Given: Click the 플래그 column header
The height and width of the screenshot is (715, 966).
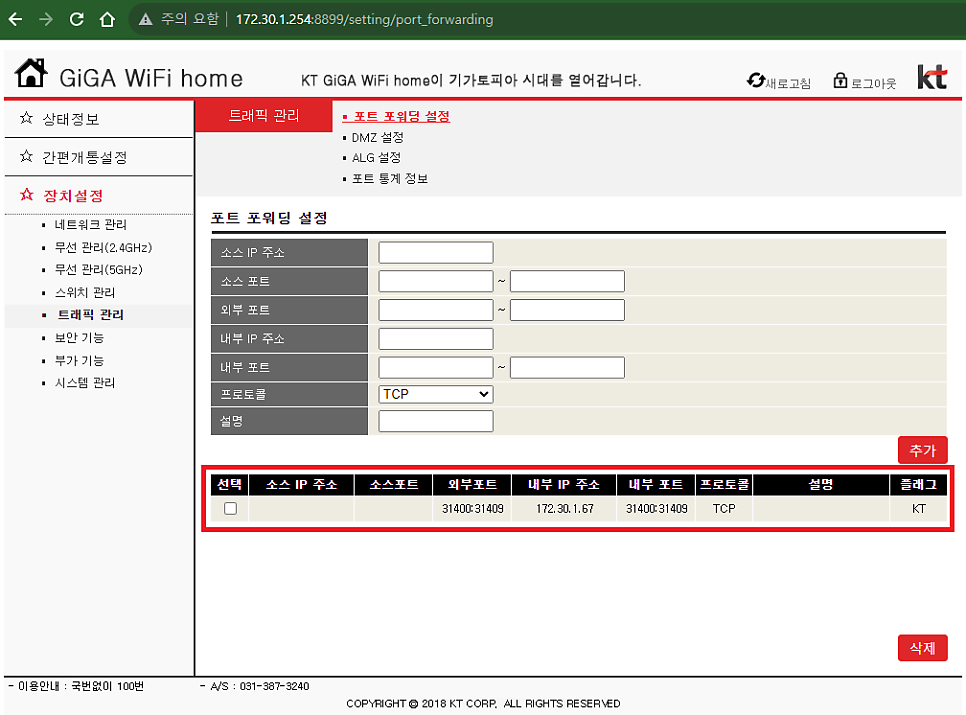Looking at the screenshot, I should click(918, 485).
